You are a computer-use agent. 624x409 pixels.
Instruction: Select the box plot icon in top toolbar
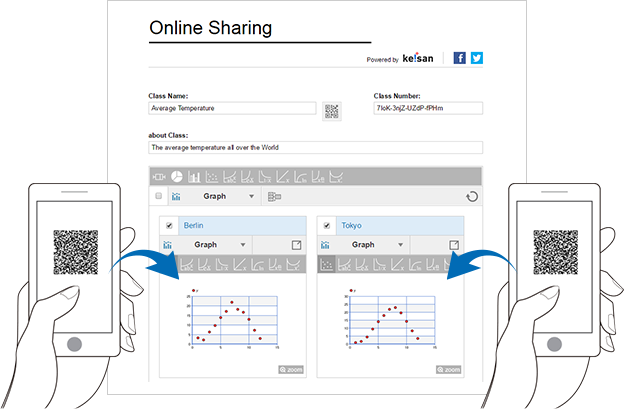tap(159, 177)
